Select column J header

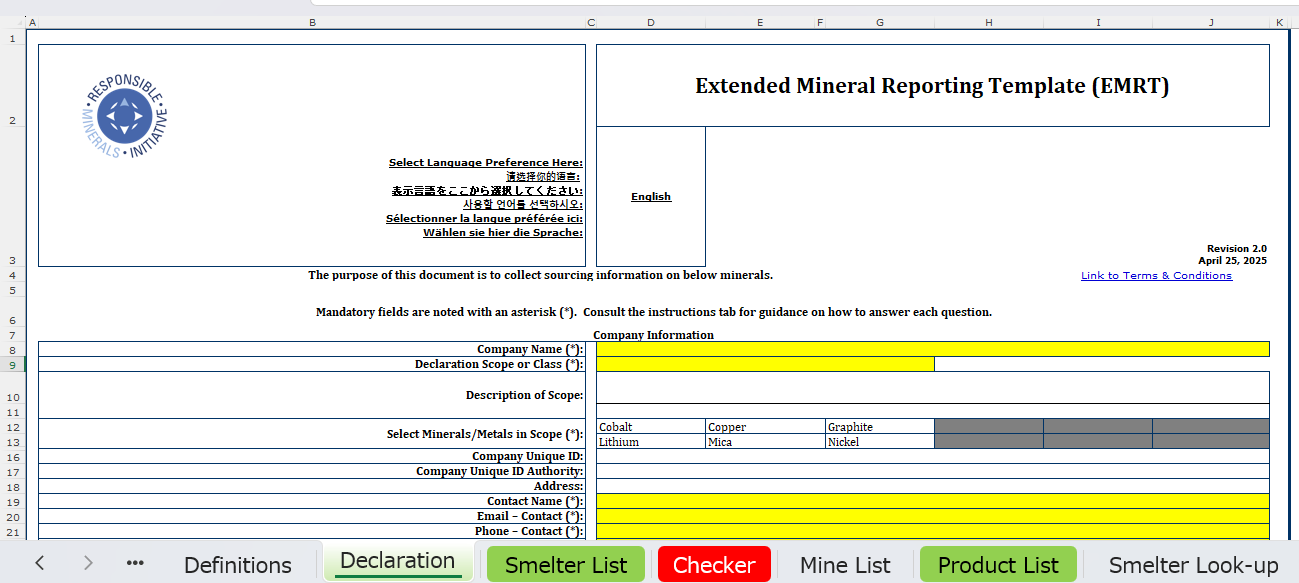coord(1211,22)
